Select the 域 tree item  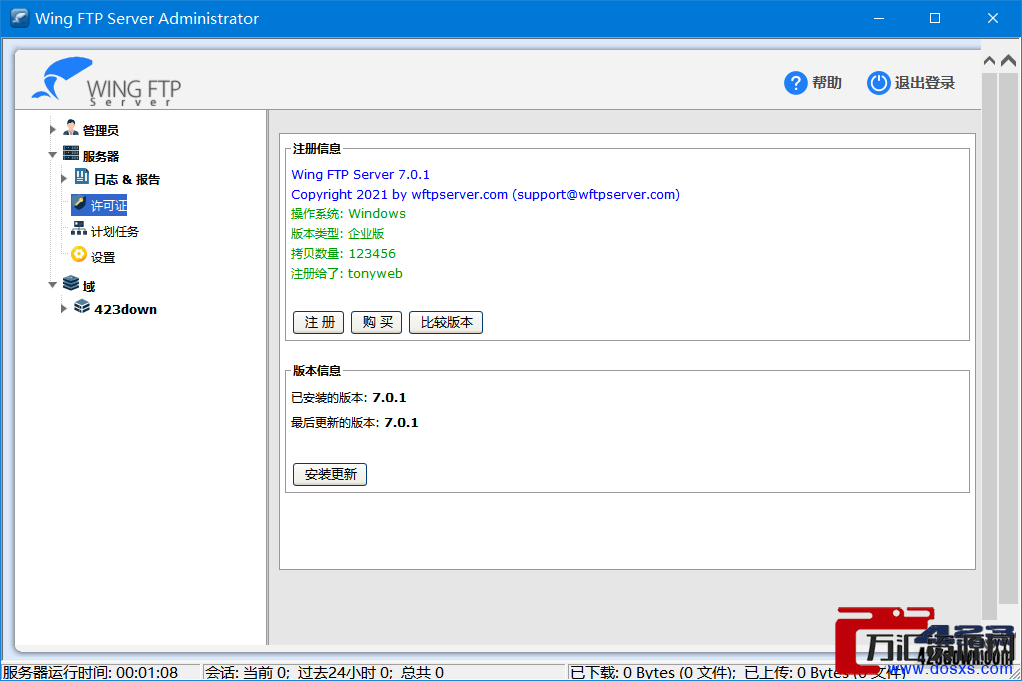(89, 286)
